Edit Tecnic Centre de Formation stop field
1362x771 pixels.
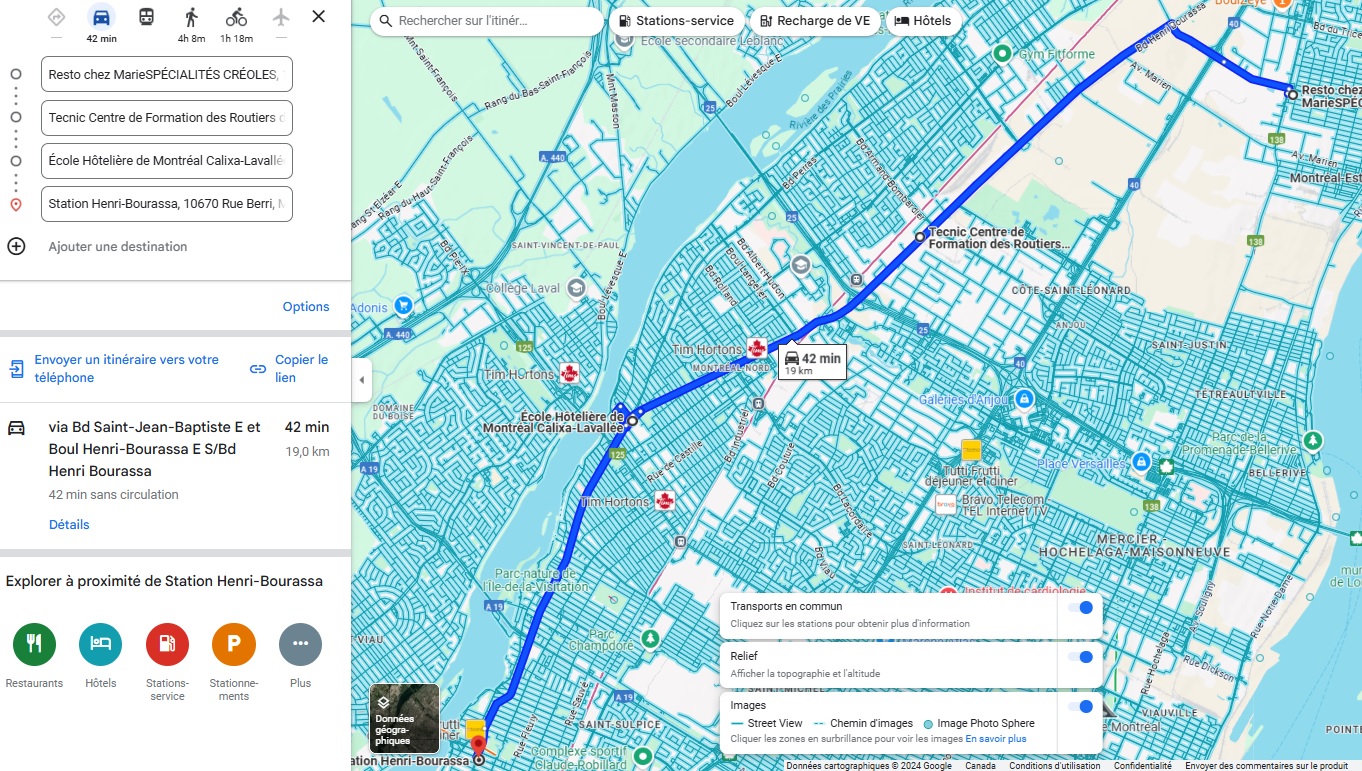coord(167,118)
